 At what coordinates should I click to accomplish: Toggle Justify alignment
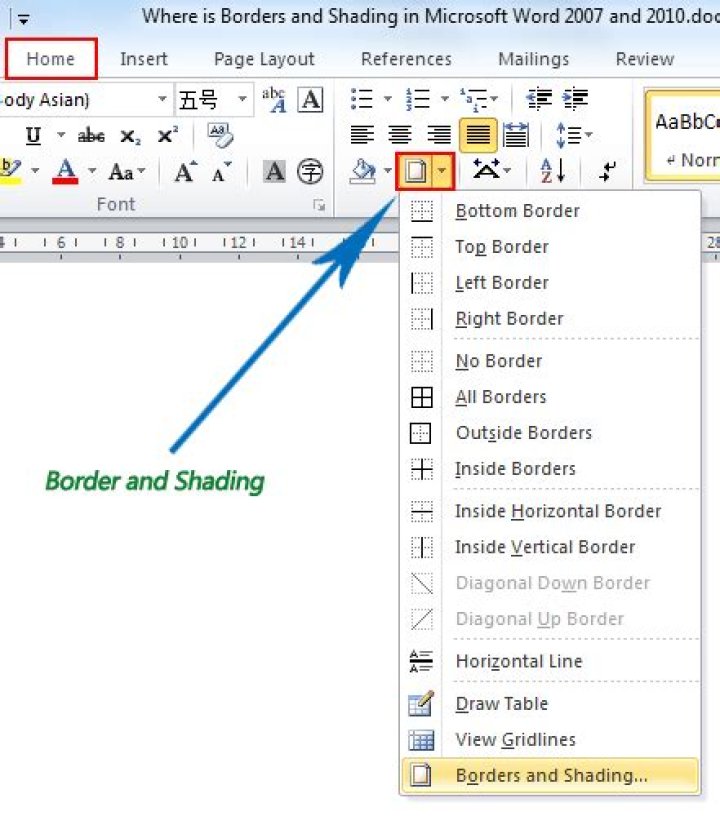point(478,135)
